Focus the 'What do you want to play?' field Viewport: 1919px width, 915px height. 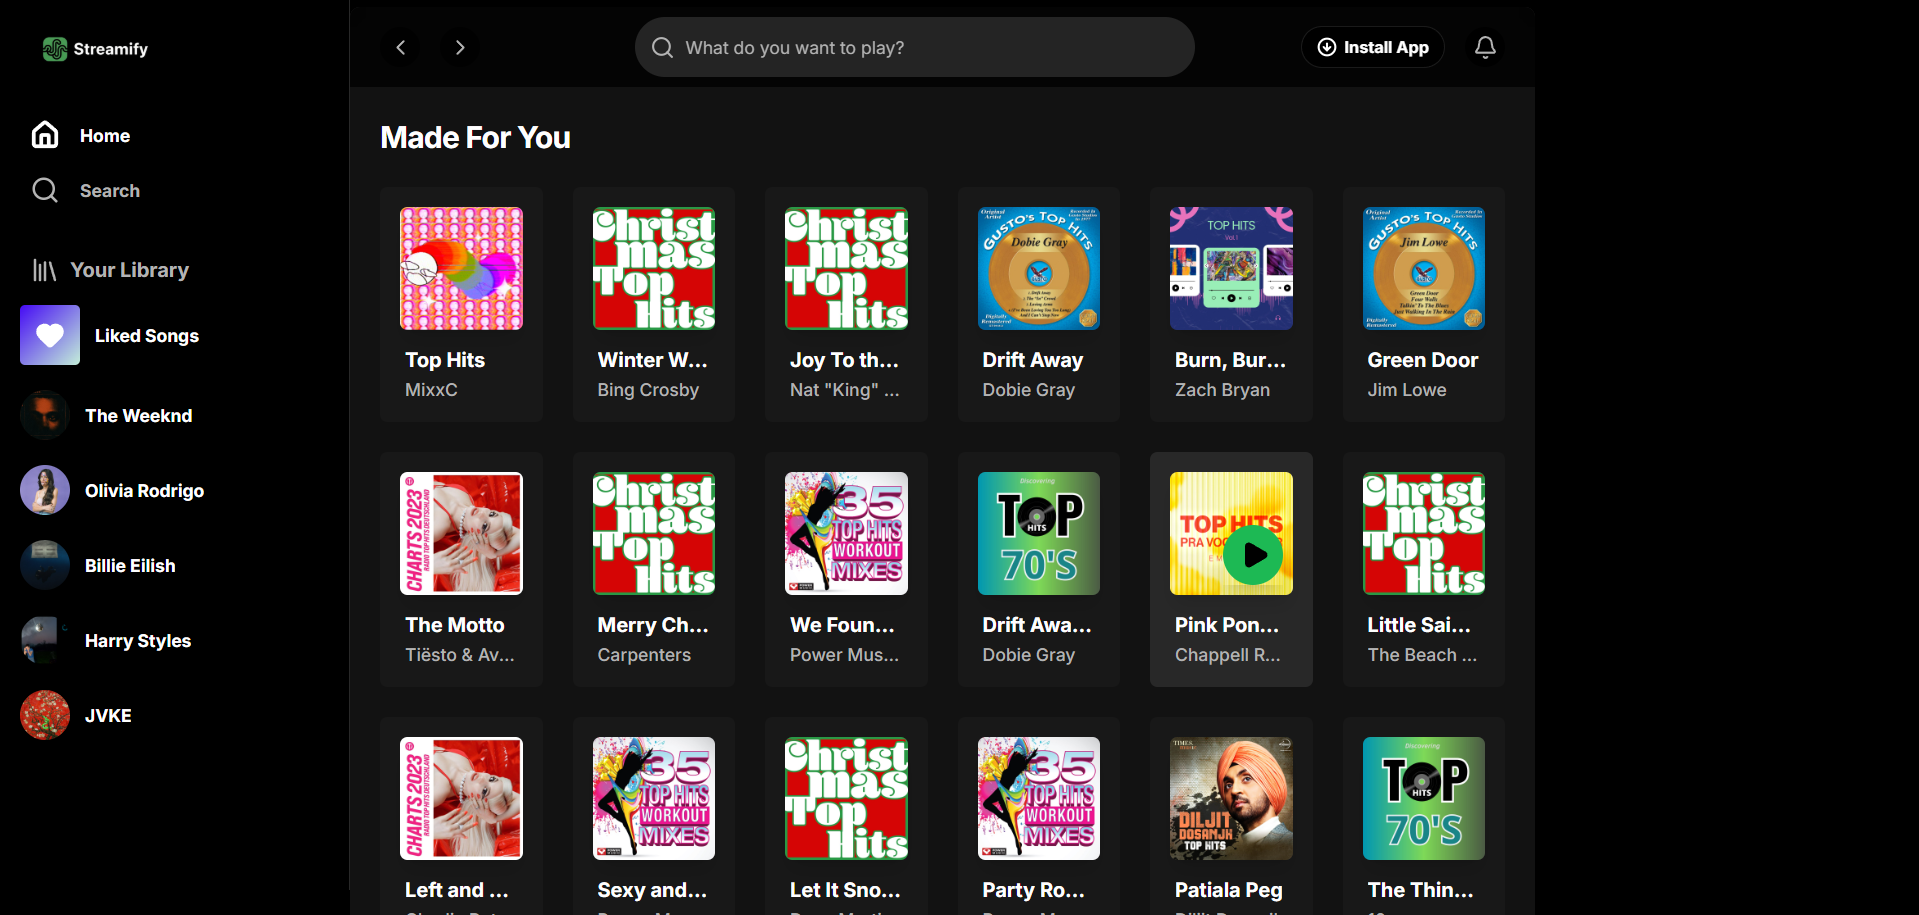(x=914, y=47)
